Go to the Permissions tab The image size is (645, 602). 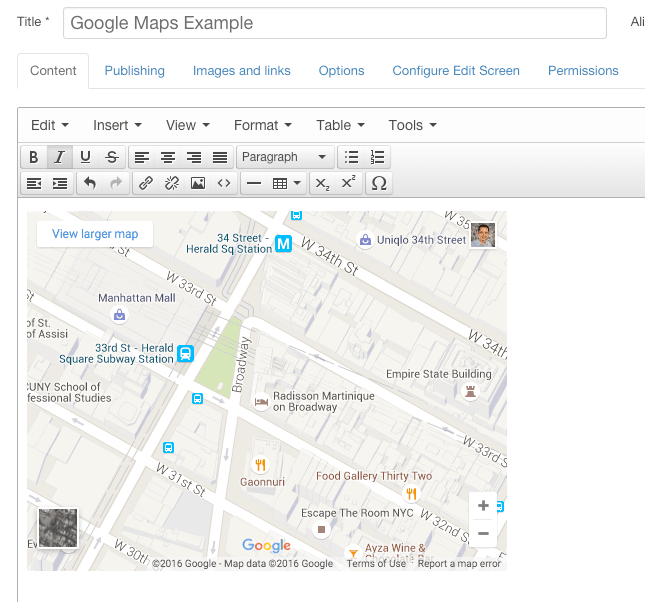(583, 71)
